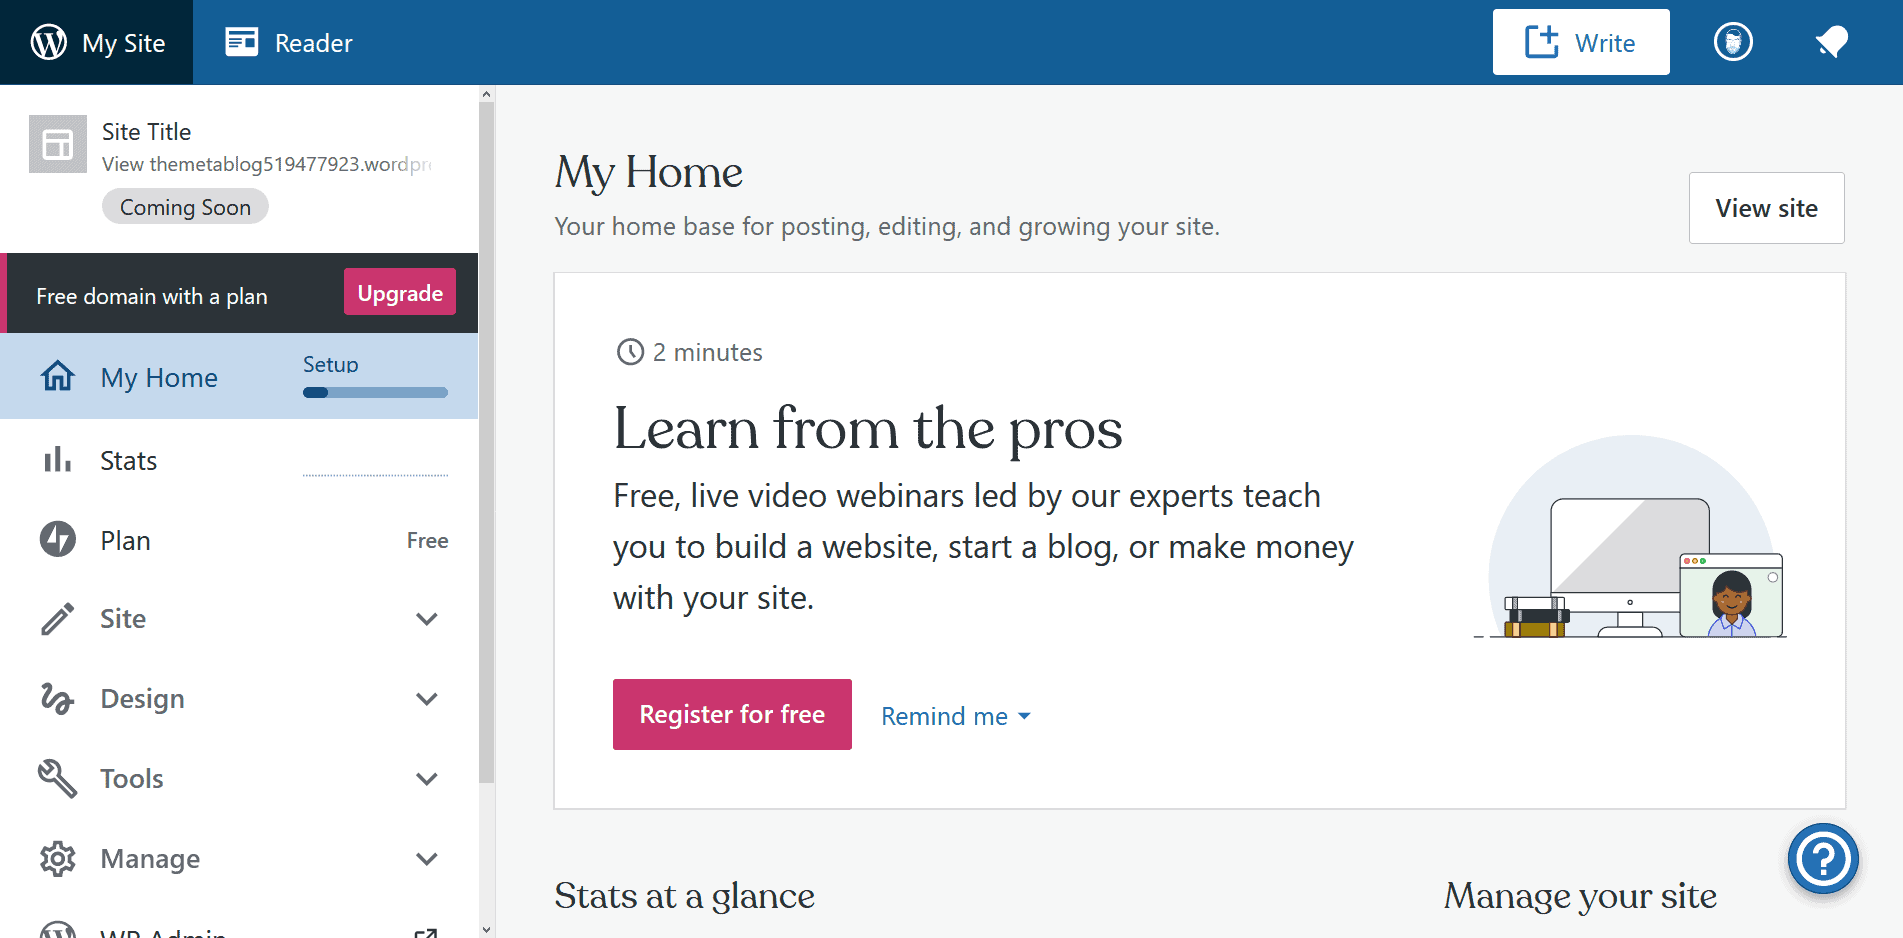Click the Setup progress bar

click(375, 391)
